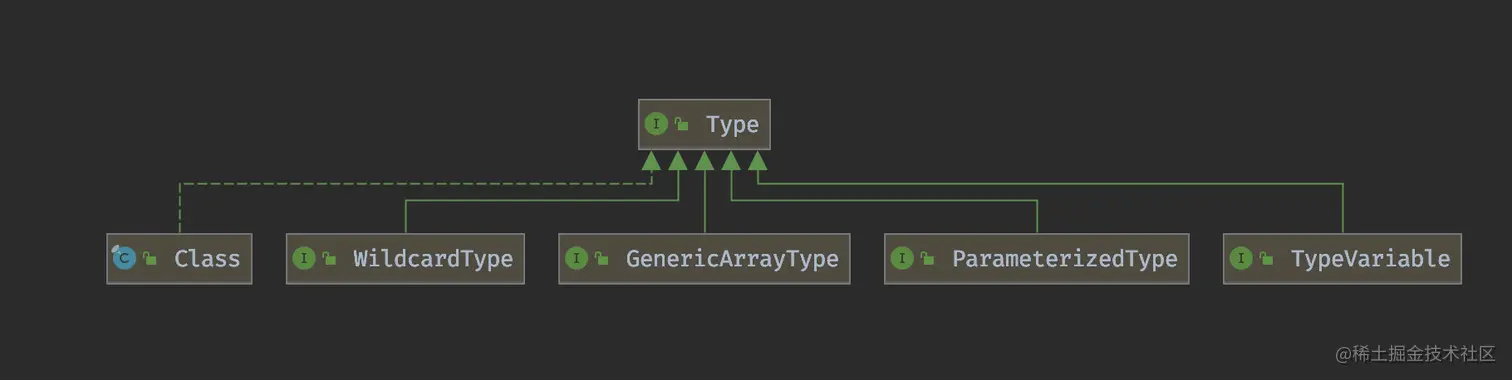1512x380 pixels.
Task: Click the public lock icon on WildcardType node
Action: [329, 258]
